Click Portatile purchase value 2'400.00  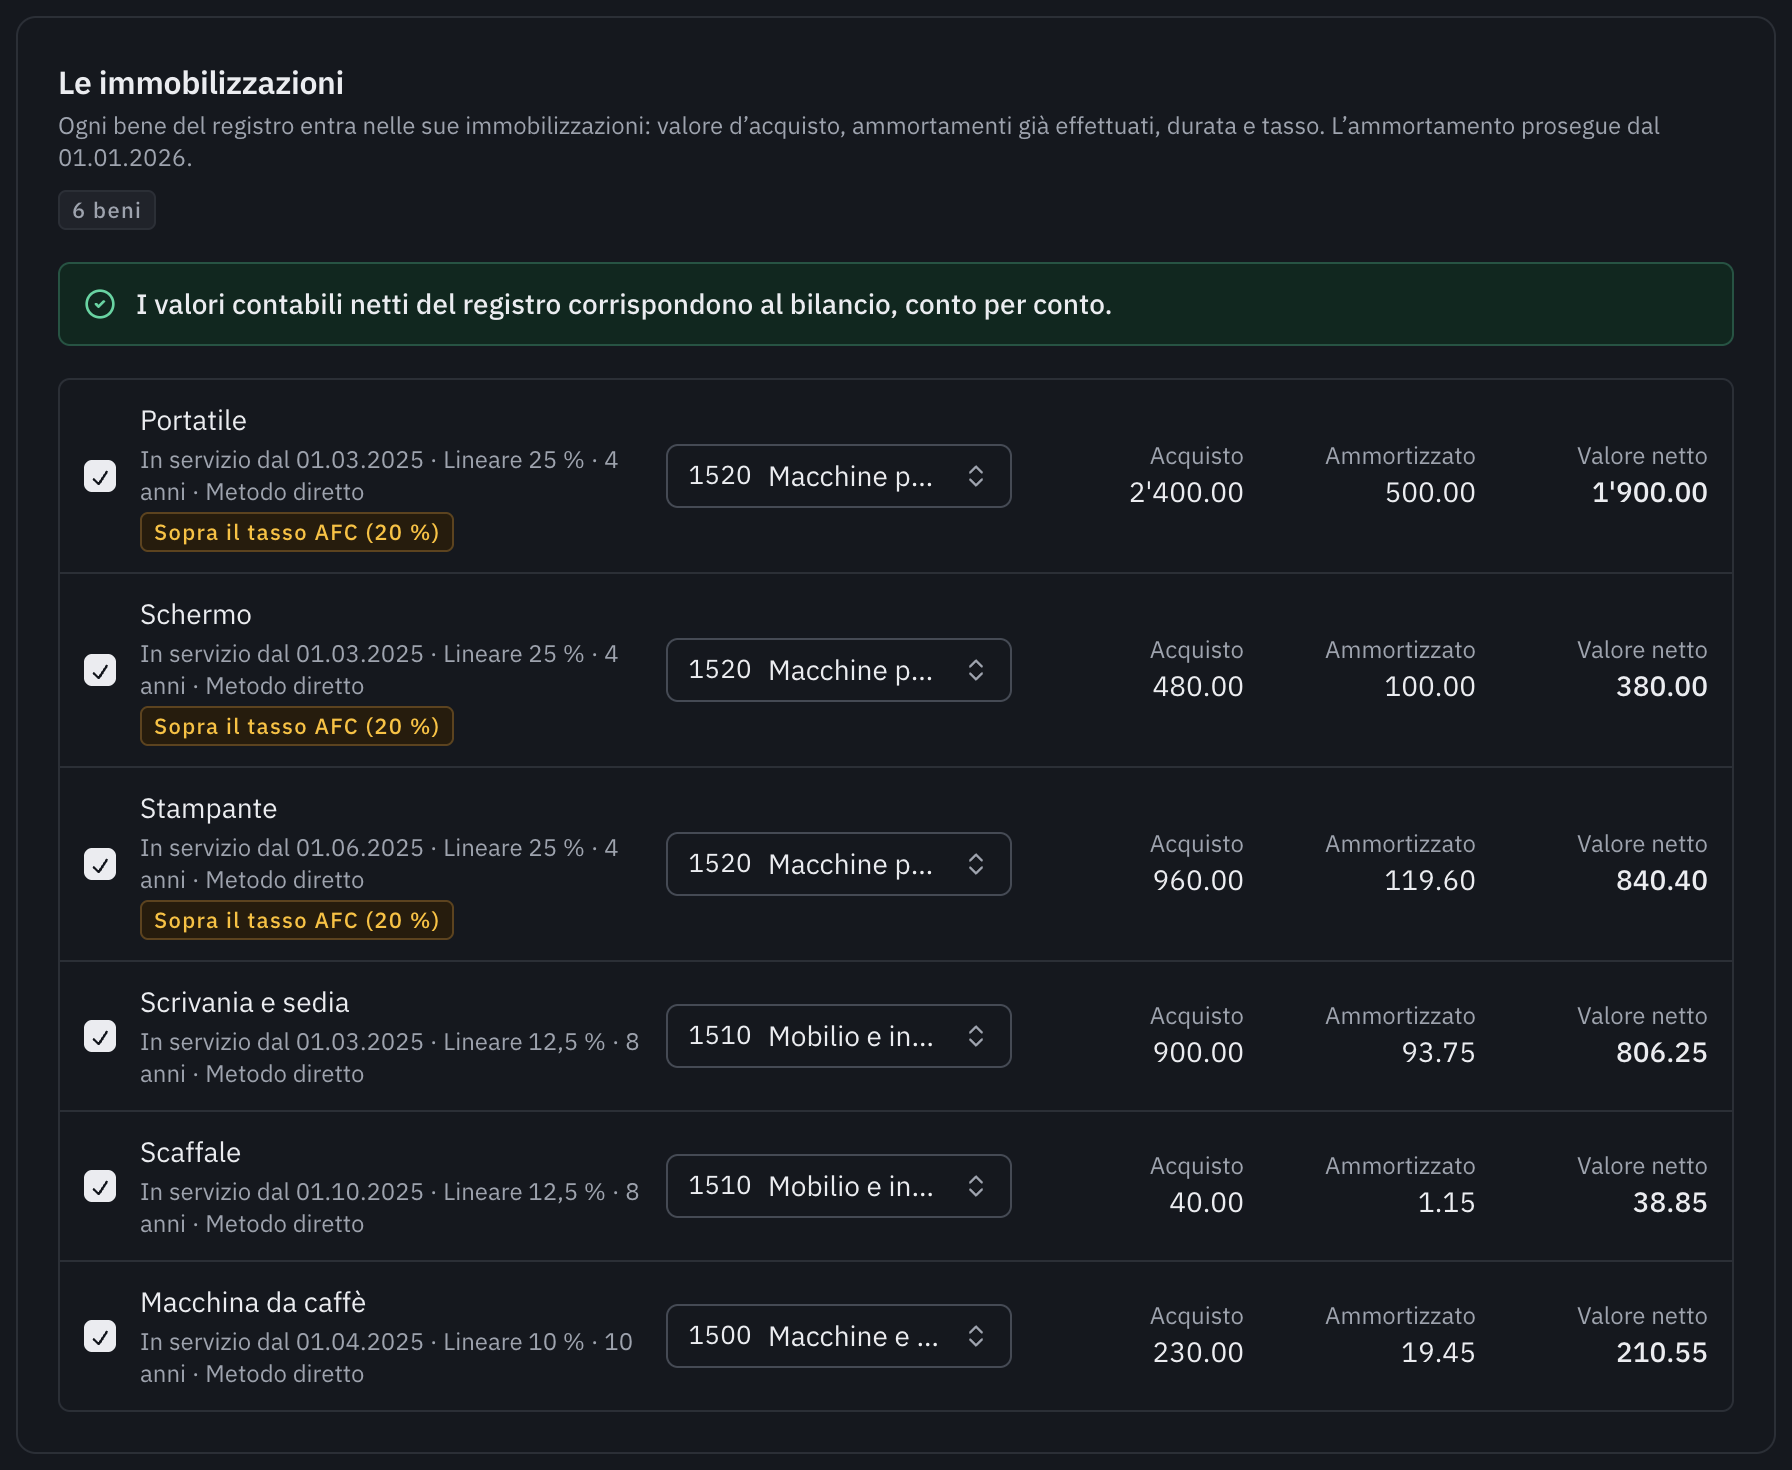[1186, 492]
